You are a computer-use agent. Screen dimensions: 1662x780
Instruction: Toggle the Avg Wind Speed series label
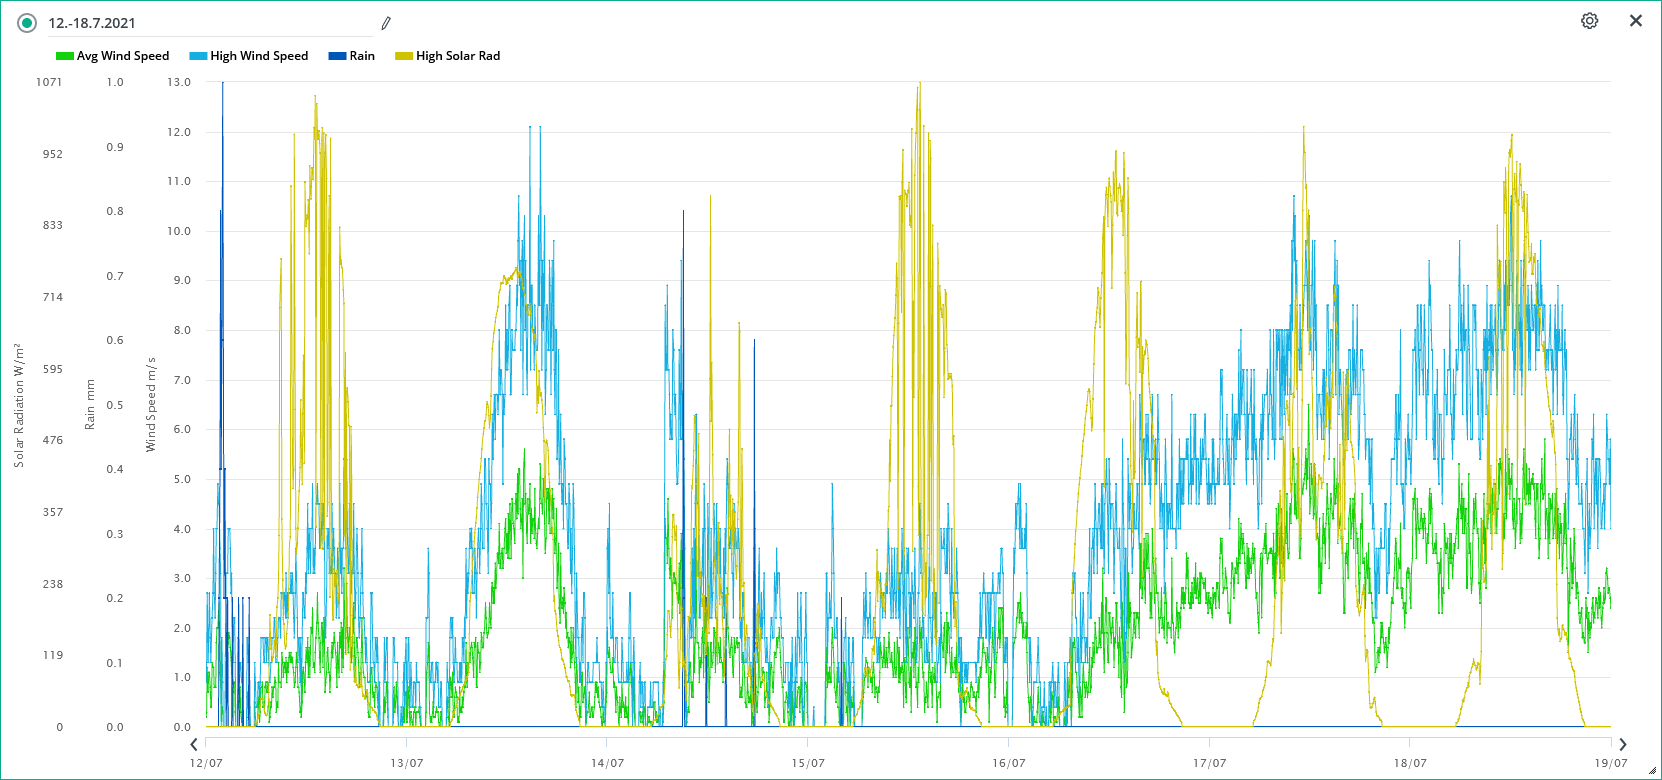[x=123, y=56]
